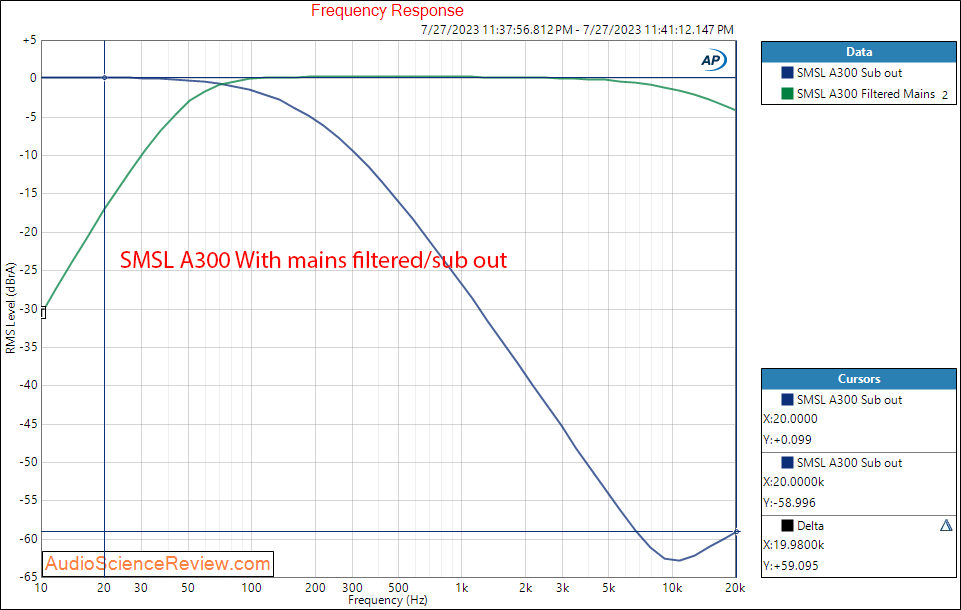The width and height of the screenshot is (961, 610).
Task: Select 'SMSL A300 Sub out' in the Data legend
Action: [x=849, y=73]
